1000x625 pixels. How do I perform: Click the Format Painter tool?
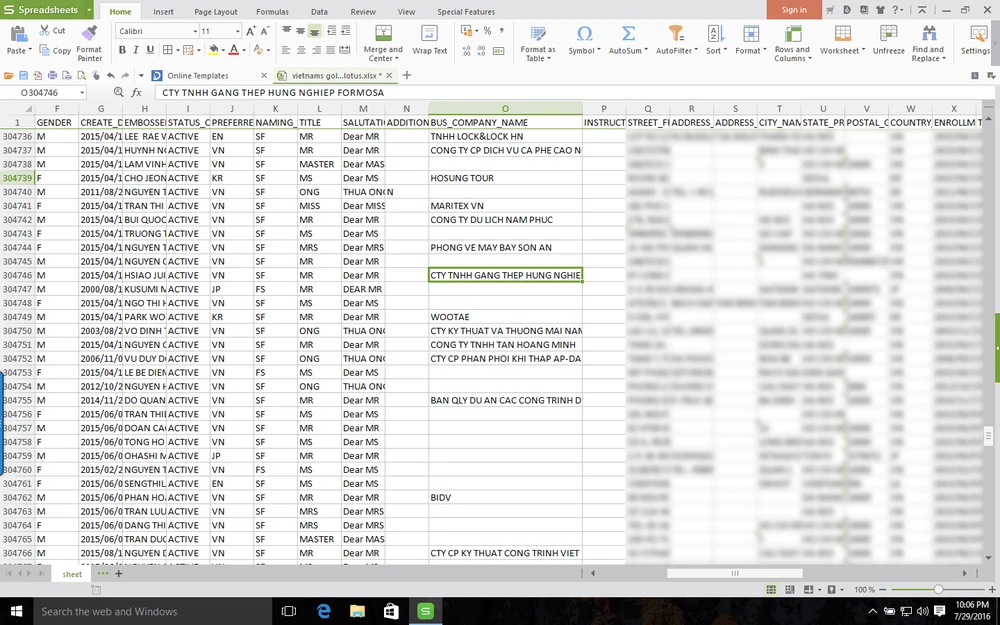coord(89,40)
